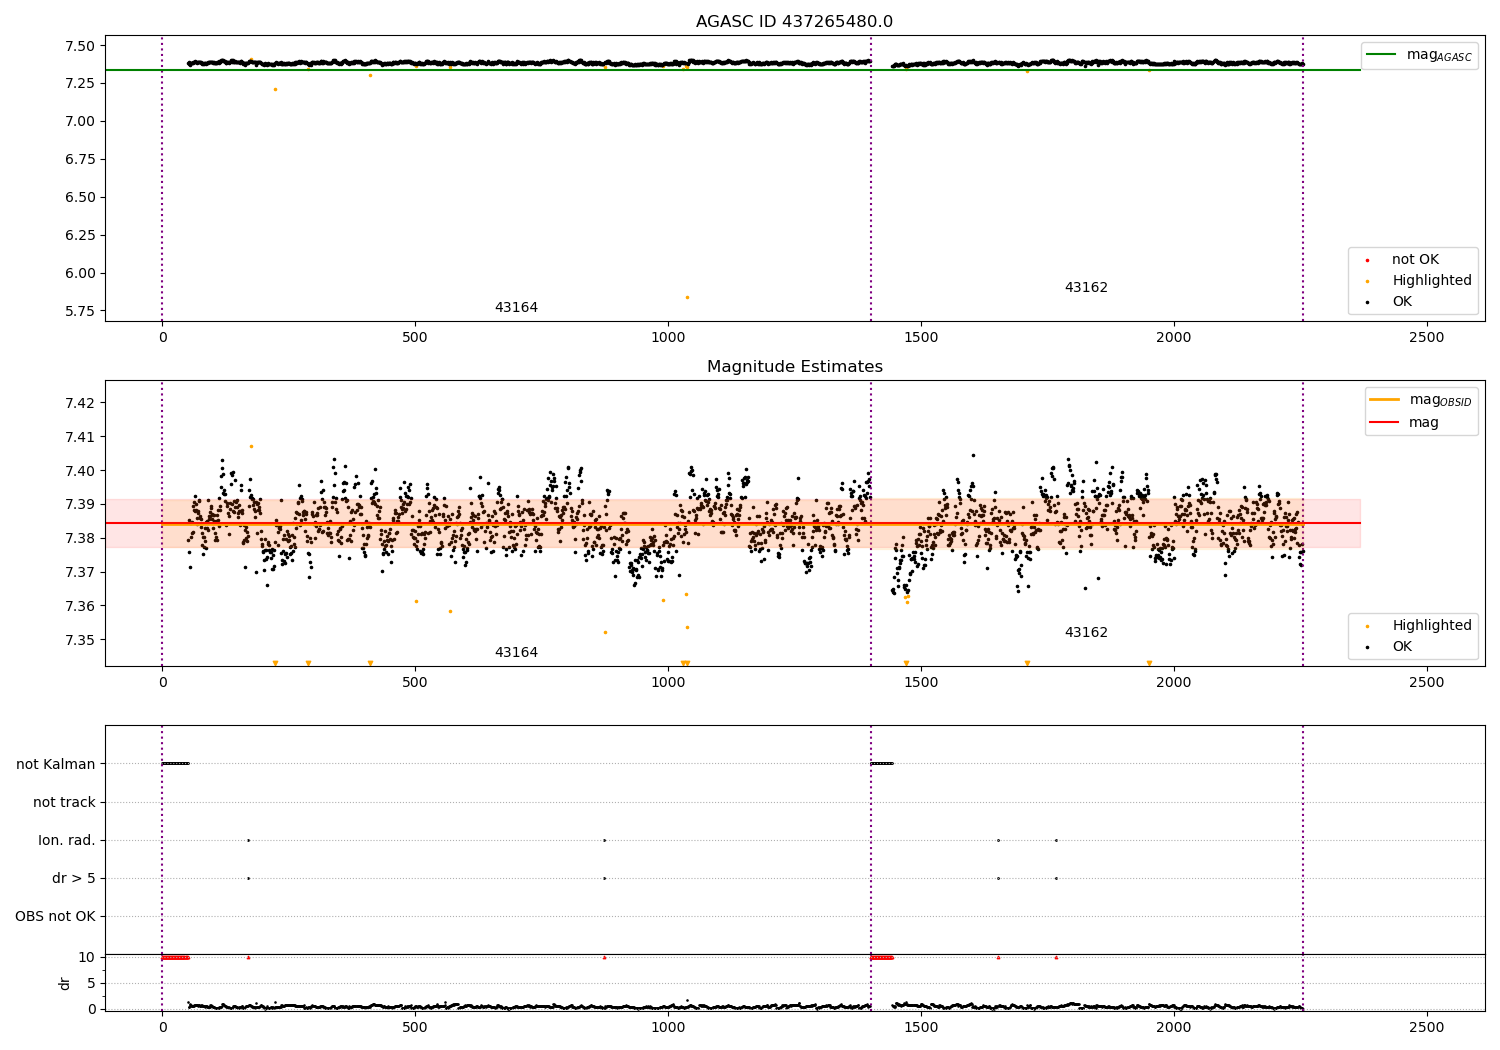Click the 7.42 y-tick label in middle plot
Screen dimensions: 1500x1050
coord(80,403)
